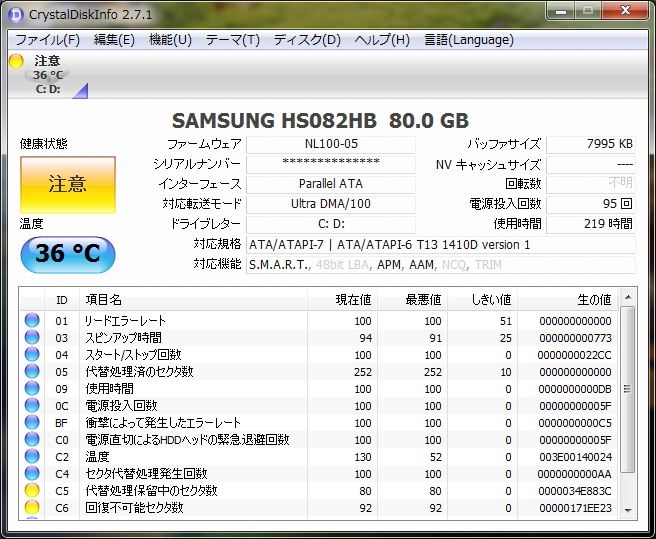
Task: Click the yellow warning icon for attribute C6
Action: (x=32, y=508)
